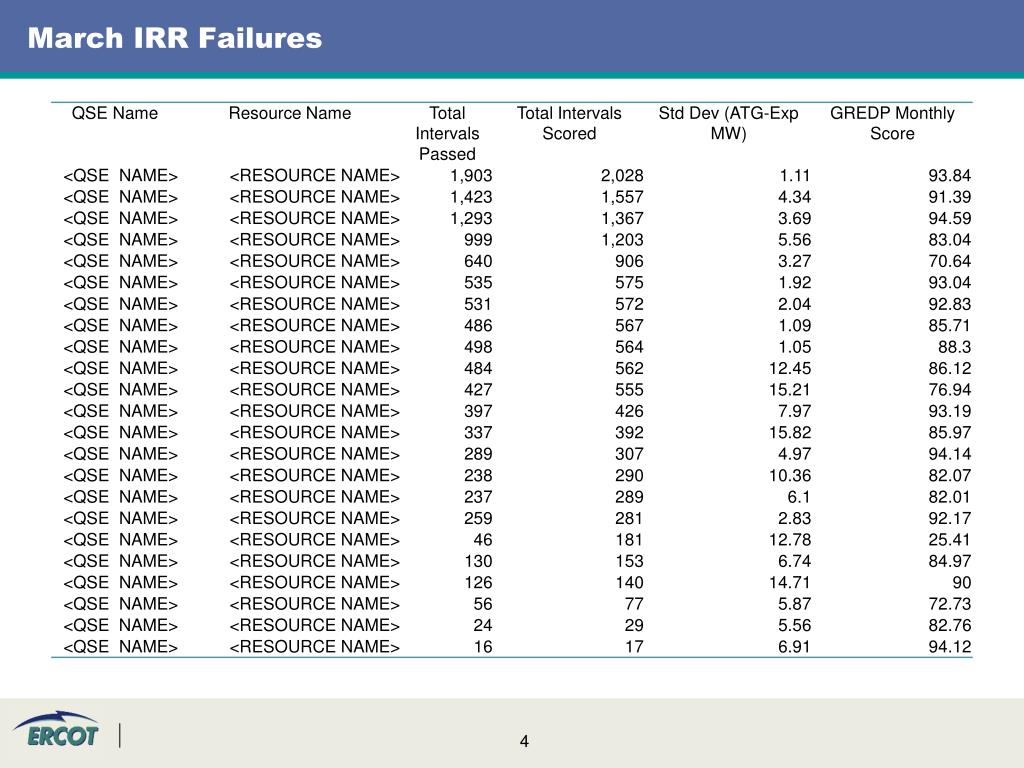Image resolution: width=1024 pixels, height=768 pixels.
Task: Select the GREDP score 86.12
Action: coord(950,368)
